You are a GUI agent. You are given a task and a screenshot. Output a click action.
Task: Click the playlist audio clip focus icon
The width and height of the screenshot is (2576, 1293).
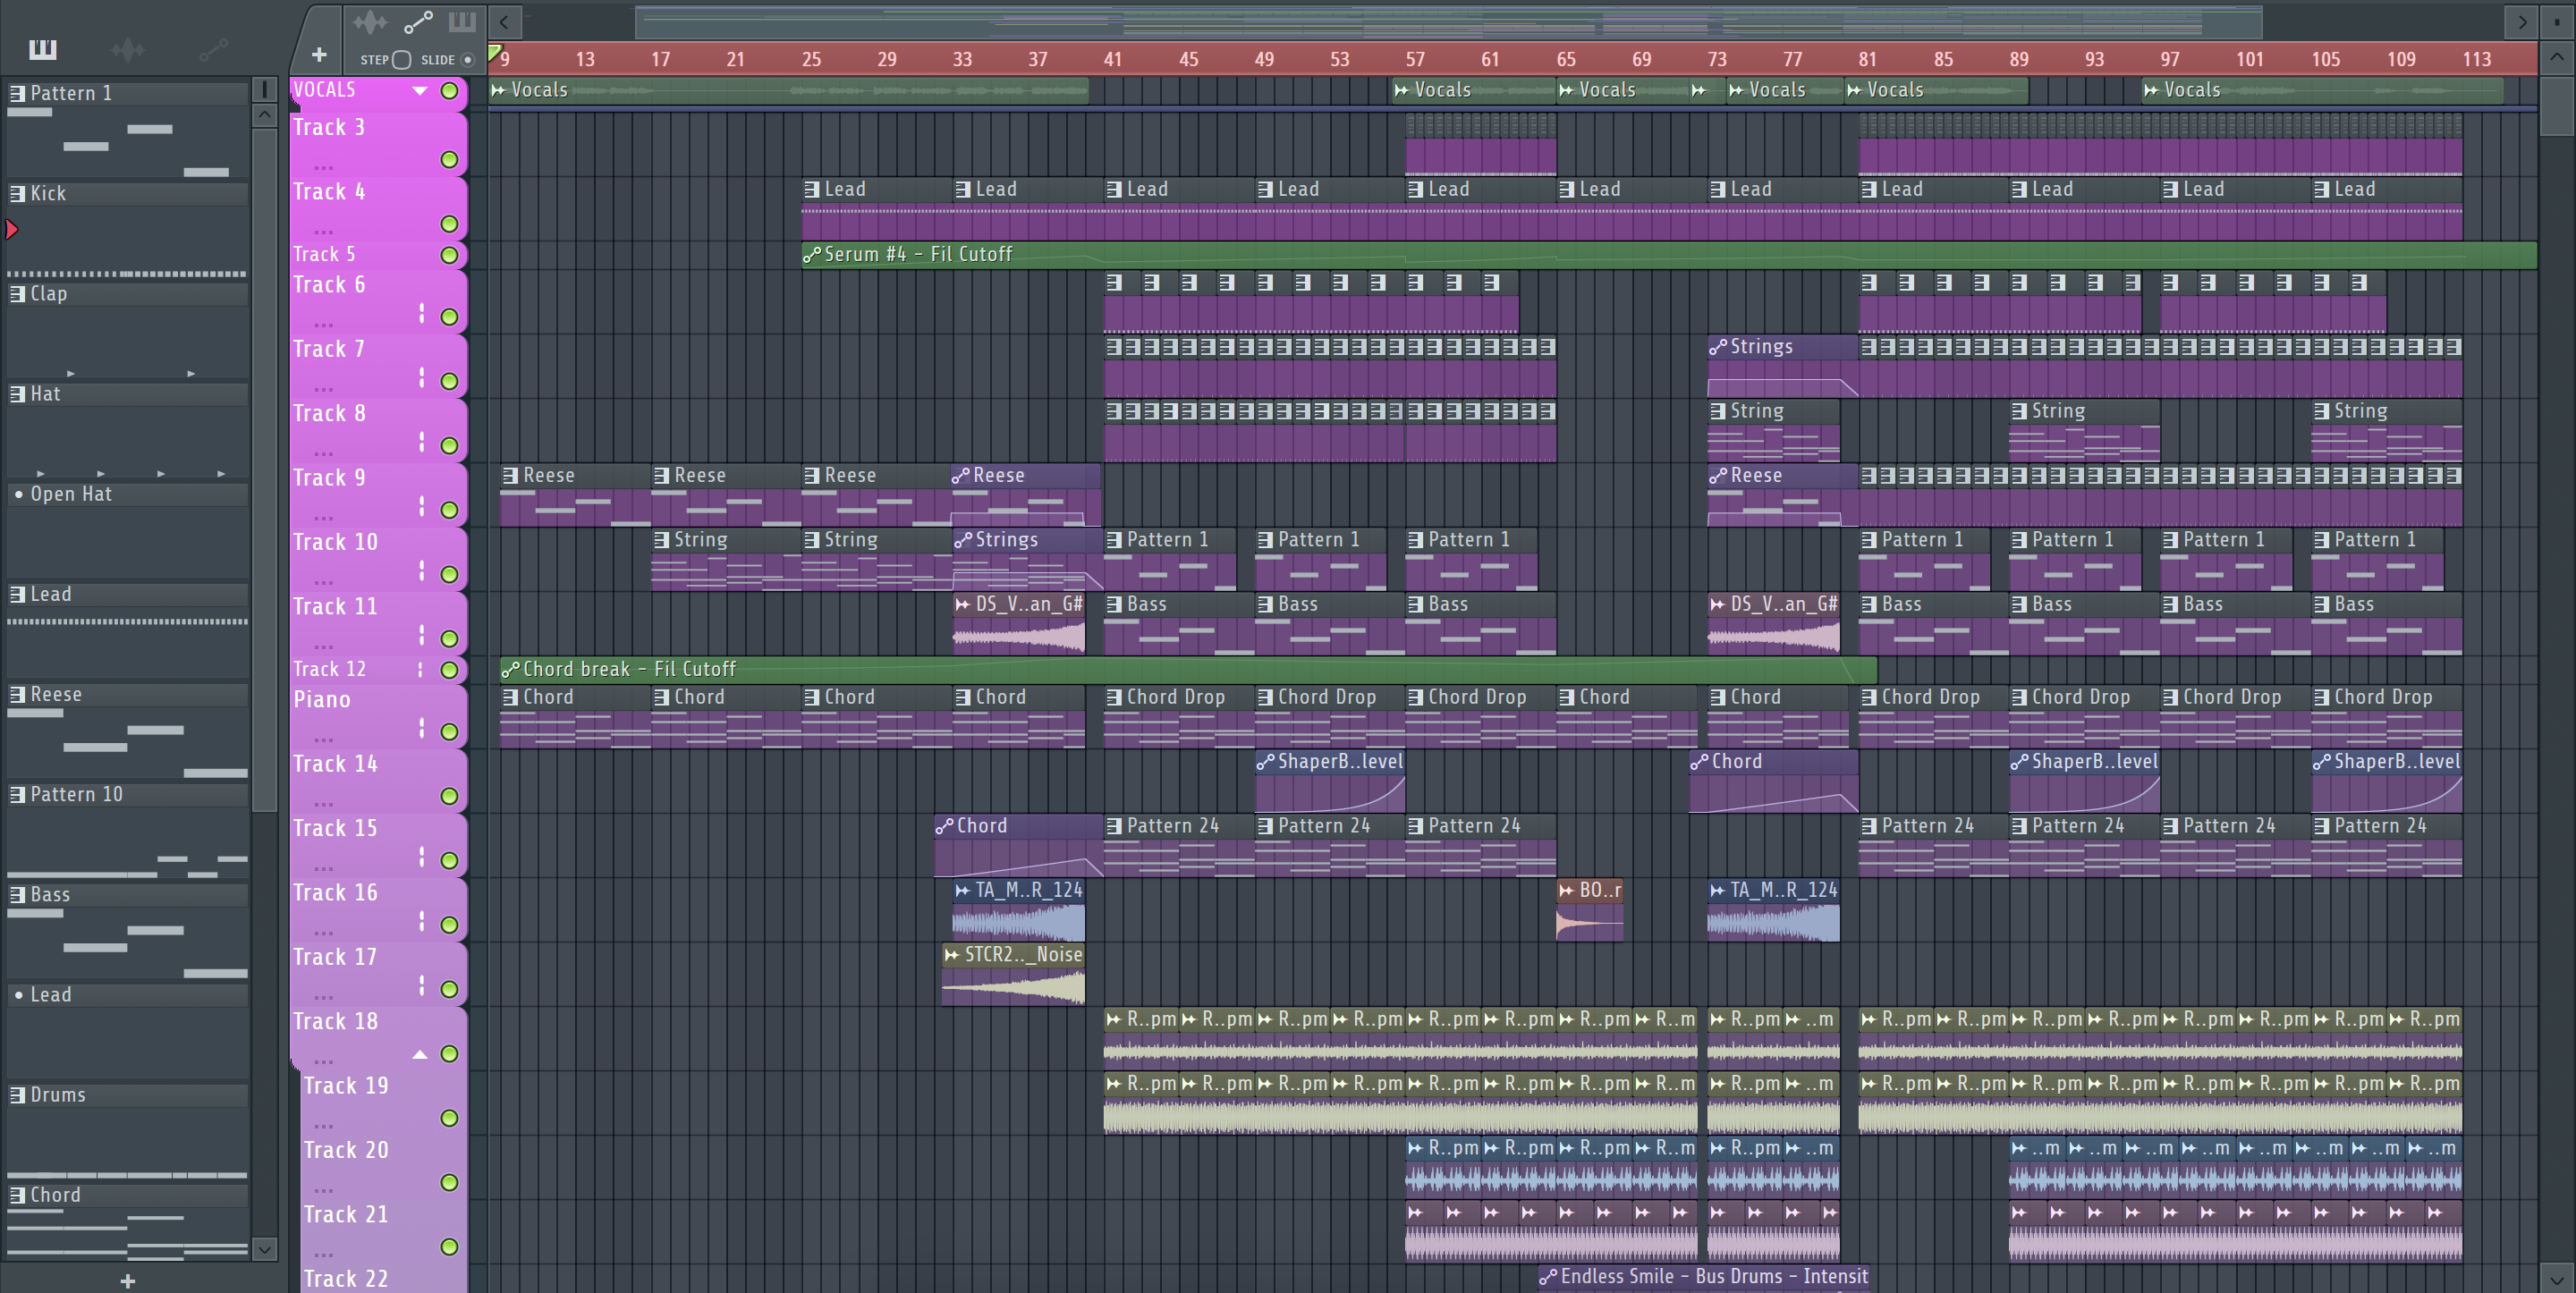point(370,21)
